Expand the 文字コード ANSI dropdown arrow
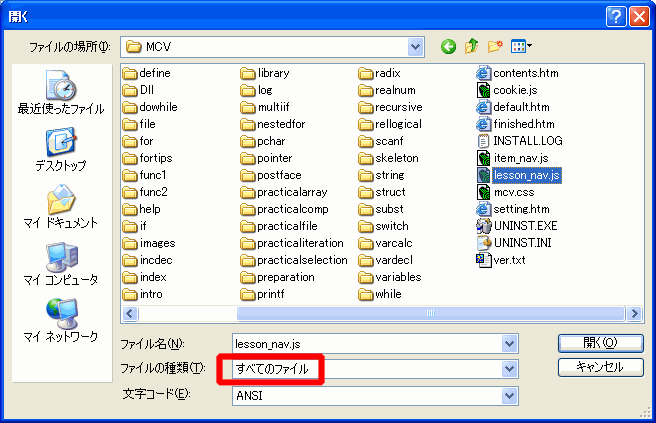The image size is (656, 423). click(x=509, y=396)
